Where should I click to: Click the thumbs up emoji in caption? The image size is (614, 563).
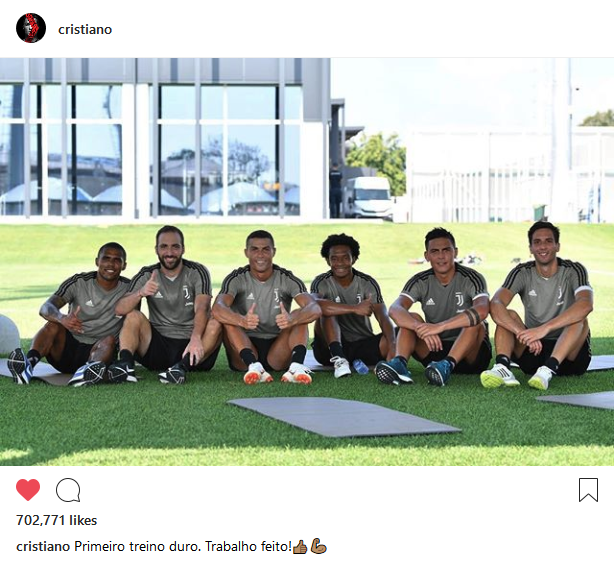pos(300,547)
